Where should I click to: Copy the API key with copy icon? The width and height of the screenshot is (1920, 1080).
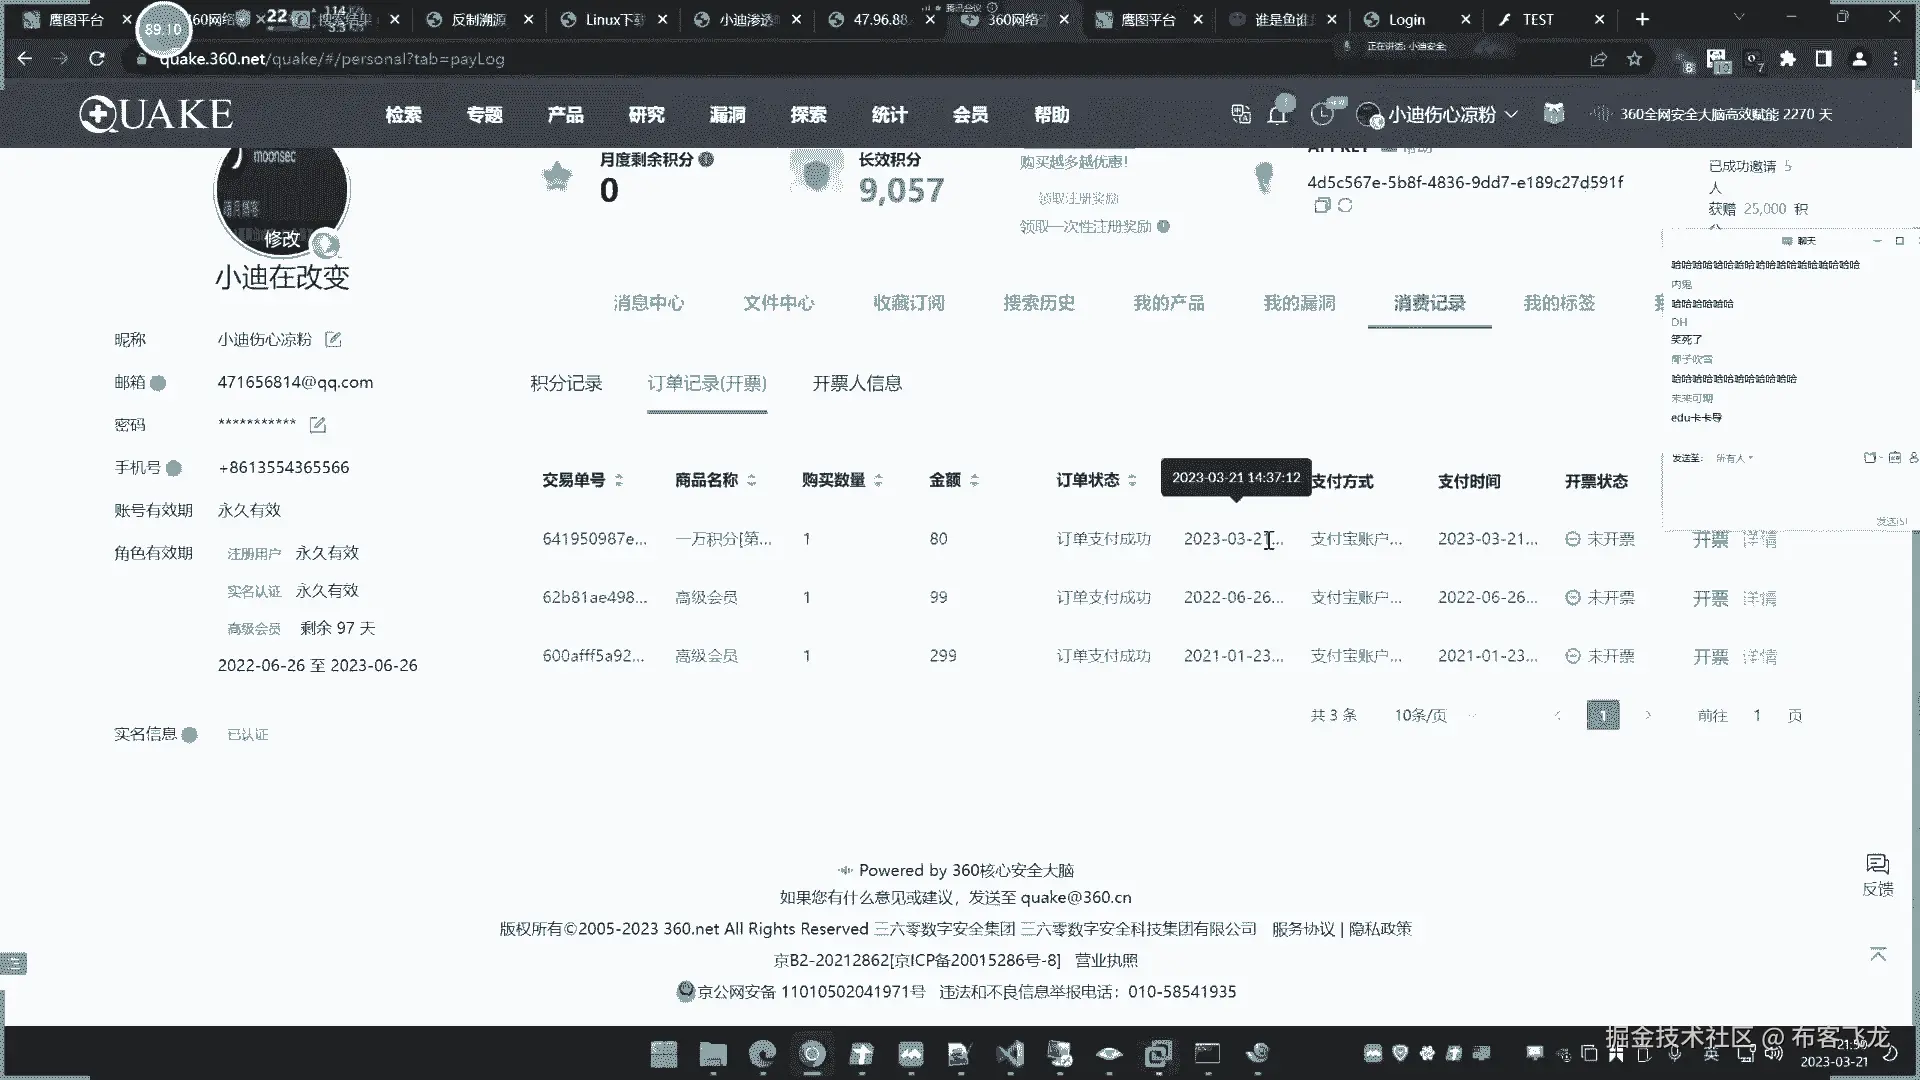coord(1321,205)
